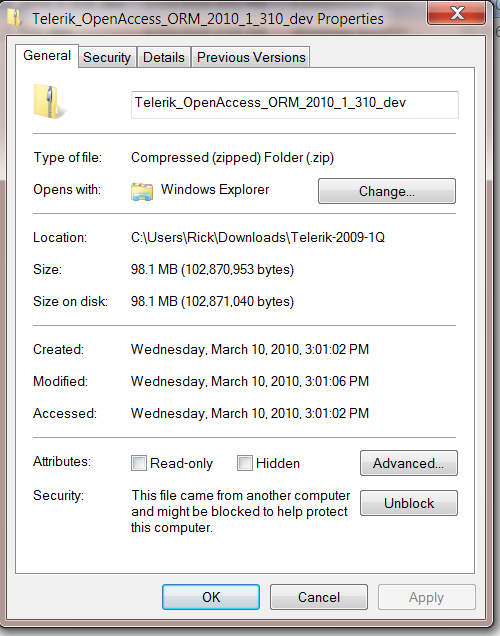Enable the Read-only attribute checkbox
Screen dimensions: 500x636
(x=139, y=463)
